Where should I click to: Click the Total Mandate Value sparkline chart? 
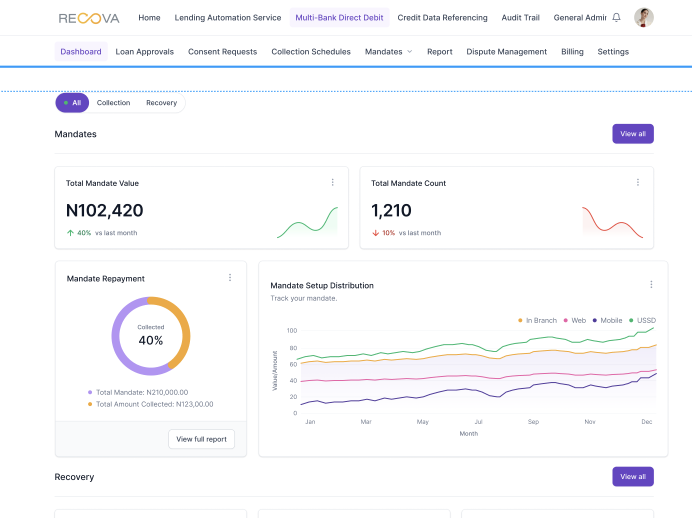click(307, 224)
